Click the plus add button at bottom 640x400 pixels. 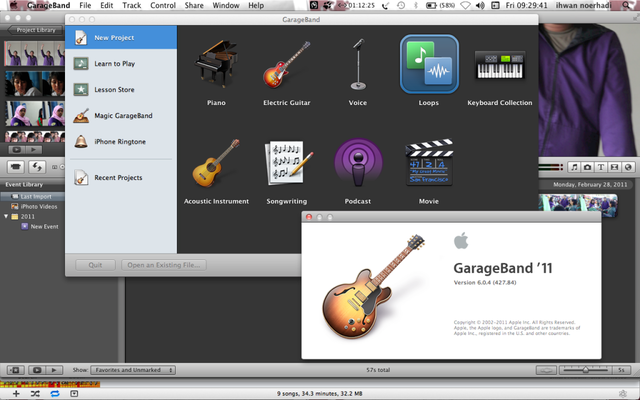click(16, 393)
